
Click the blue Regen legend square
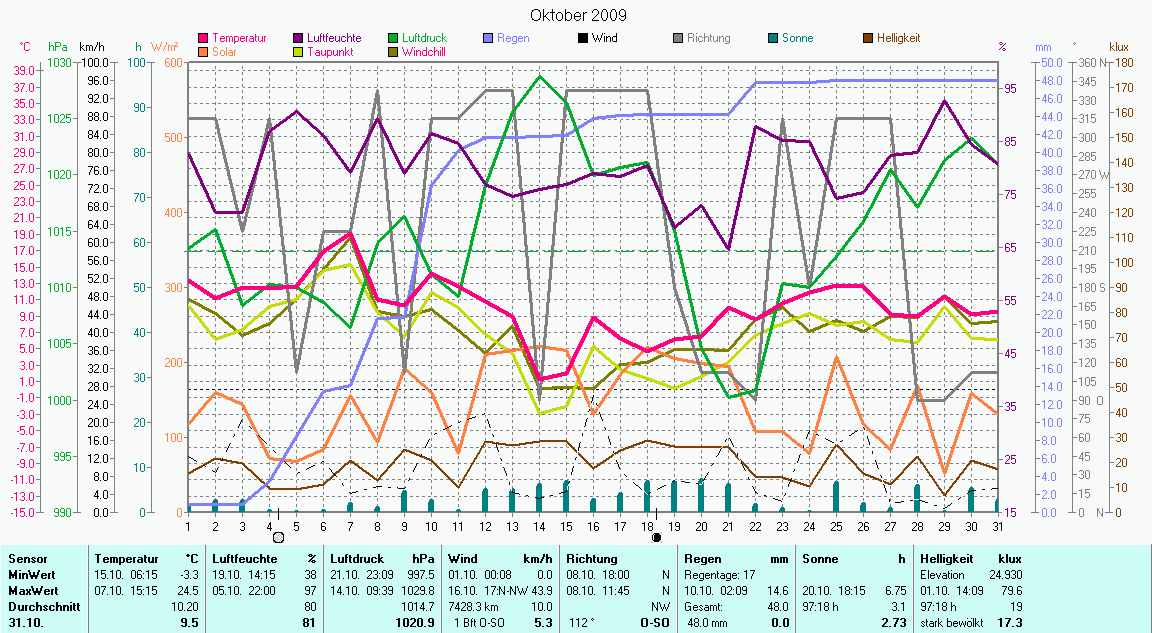click(487, 39)
